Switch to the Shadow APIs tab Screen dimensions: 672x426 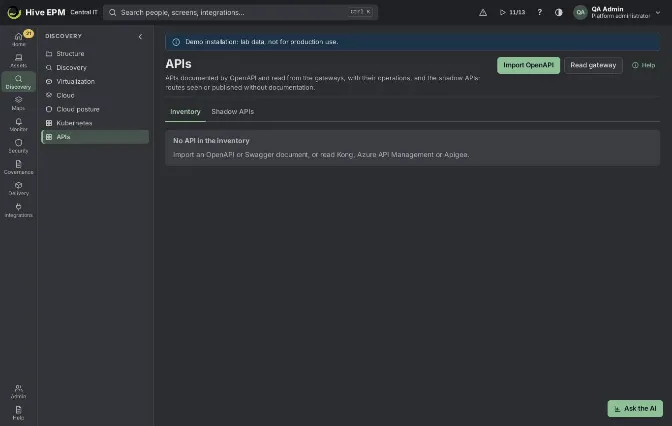(232, 111)
